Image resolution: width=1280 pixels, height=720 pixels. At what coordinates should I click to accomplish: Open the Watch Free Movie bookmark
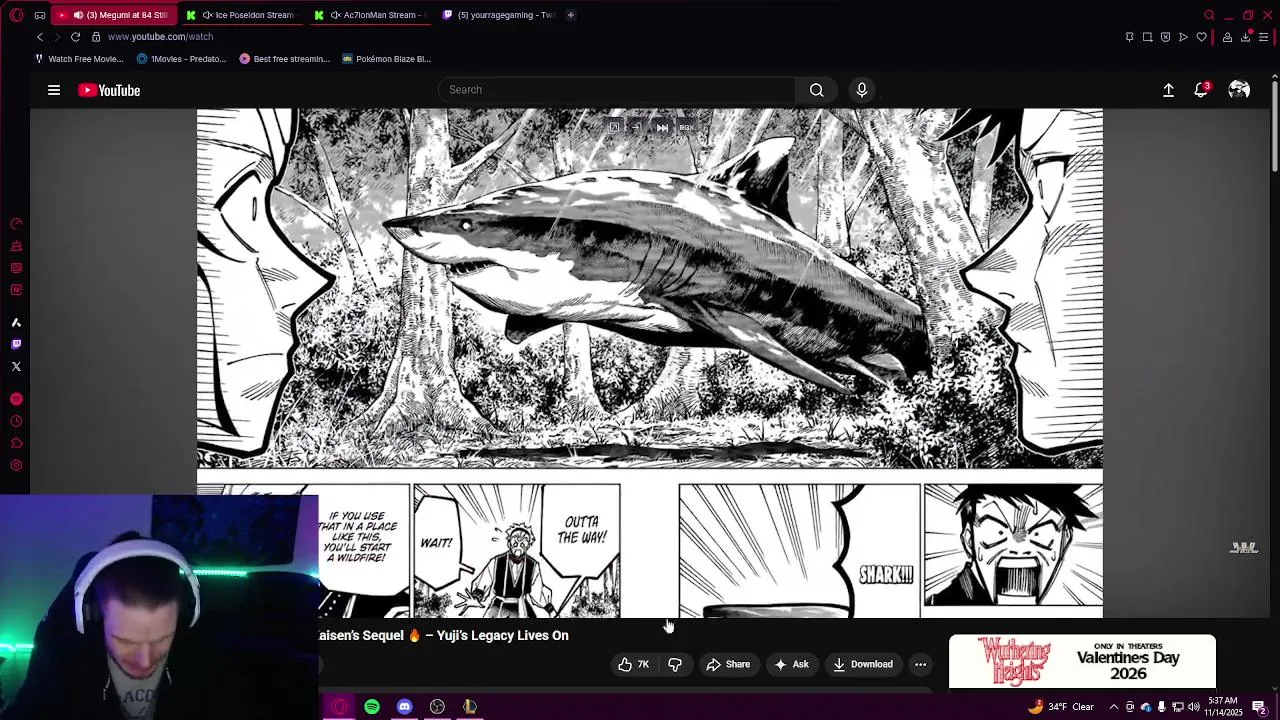[x=79, y=59]
